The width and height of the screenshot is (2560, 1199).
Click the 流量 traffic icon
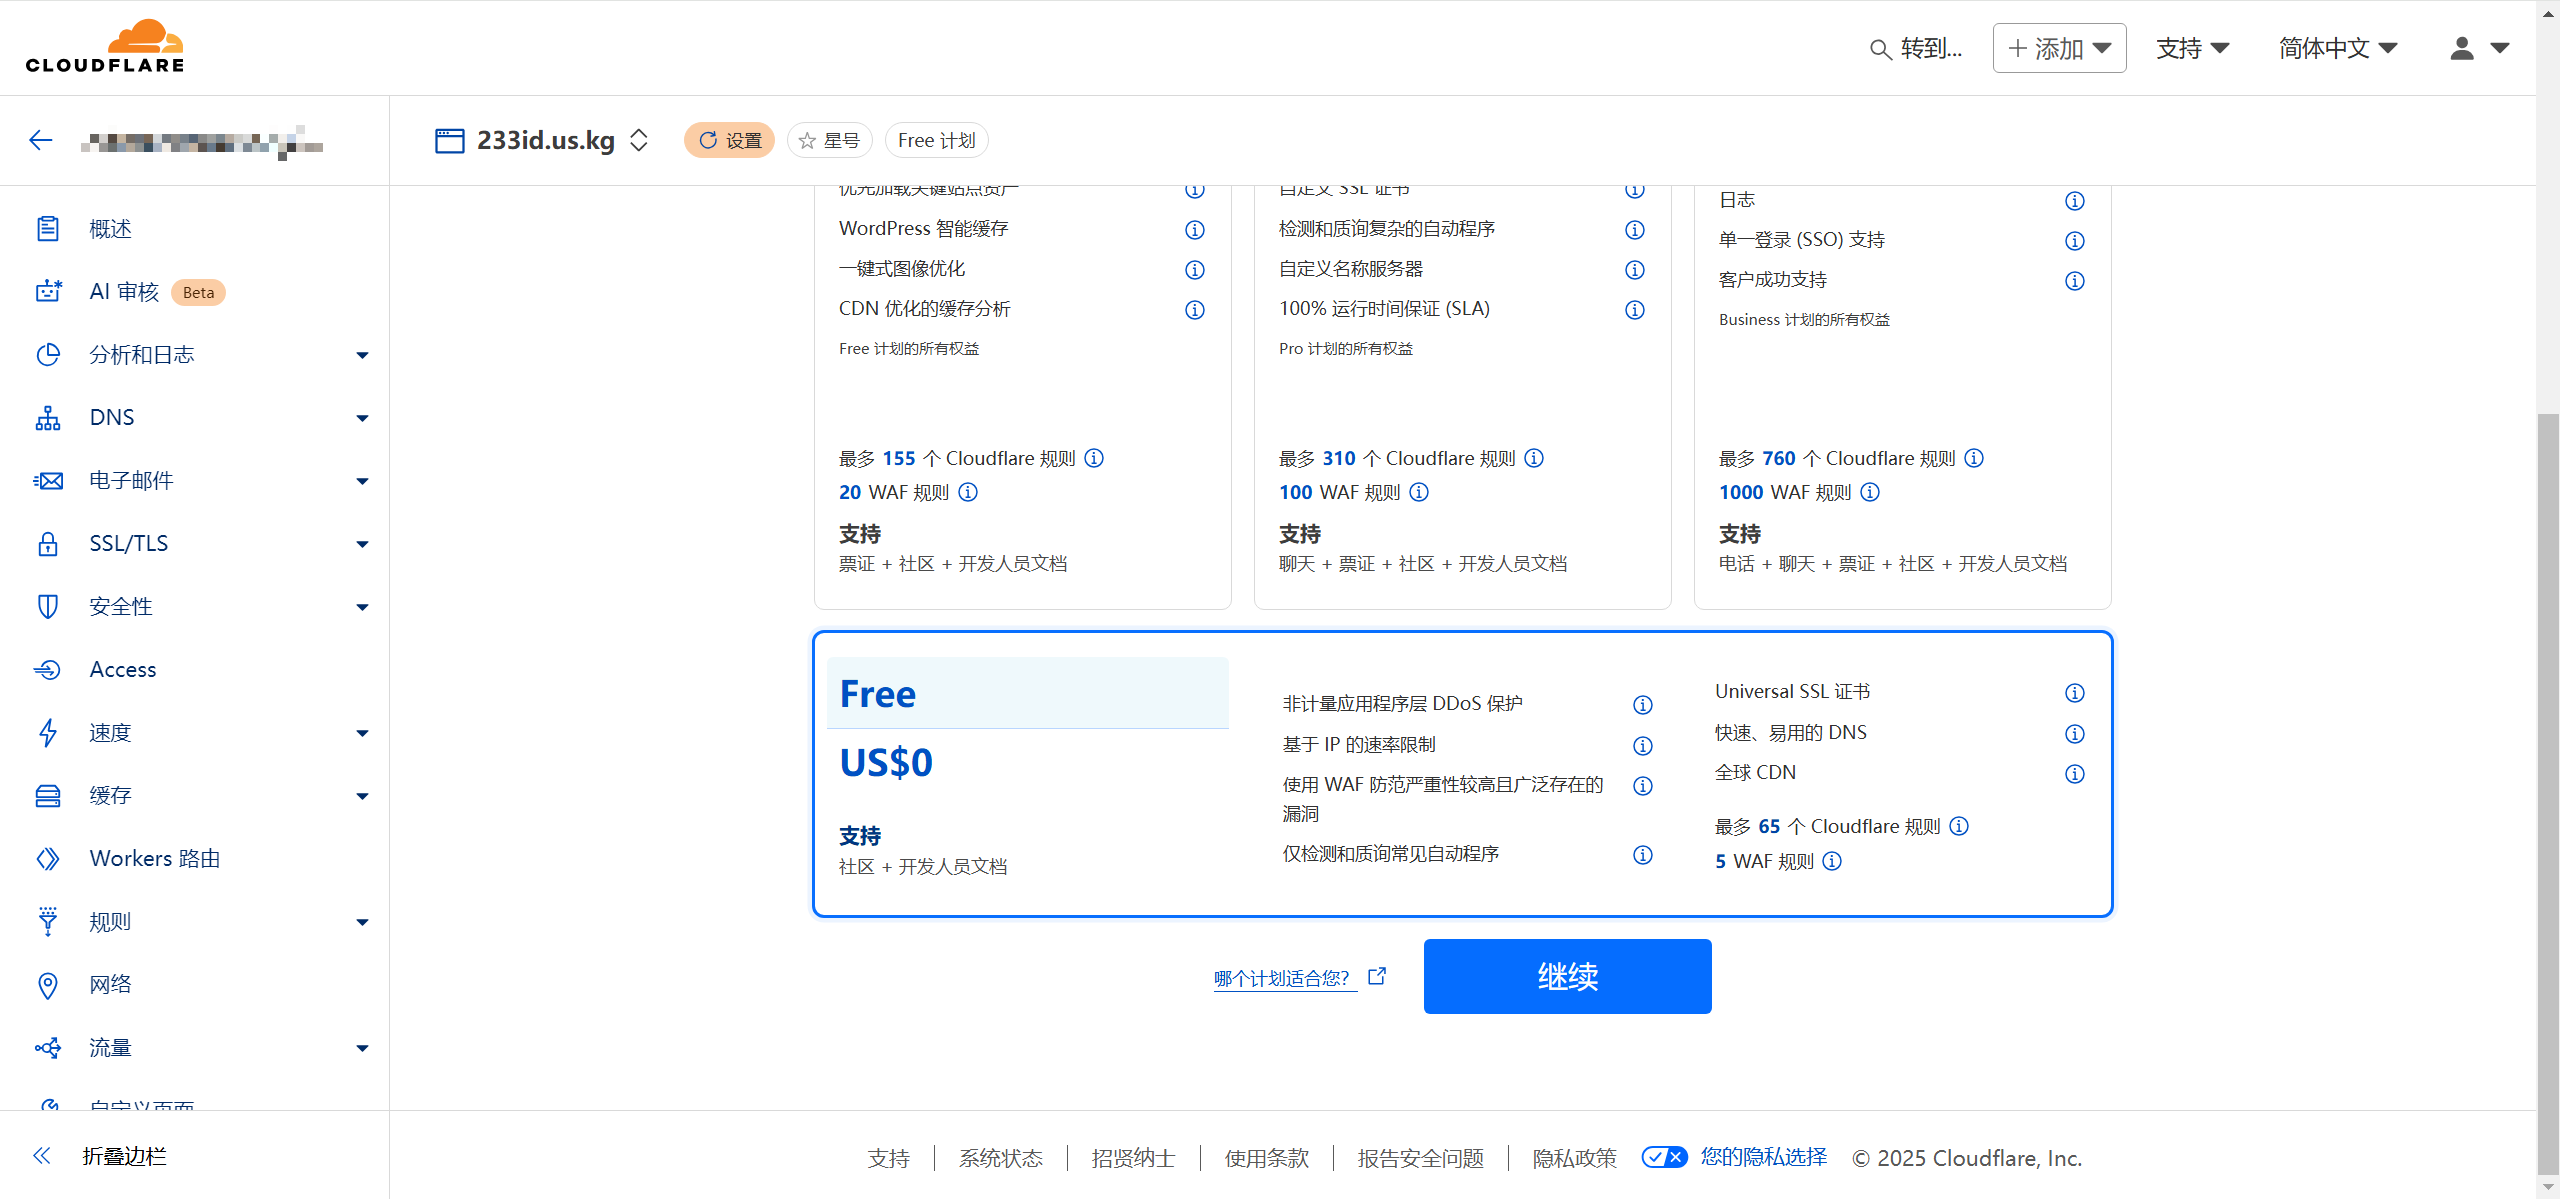[48, 1048]
